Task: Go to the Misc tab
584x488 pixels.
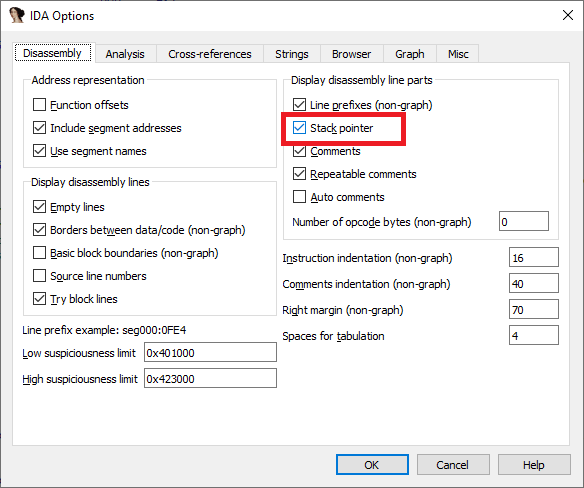Action: (458, 54)
